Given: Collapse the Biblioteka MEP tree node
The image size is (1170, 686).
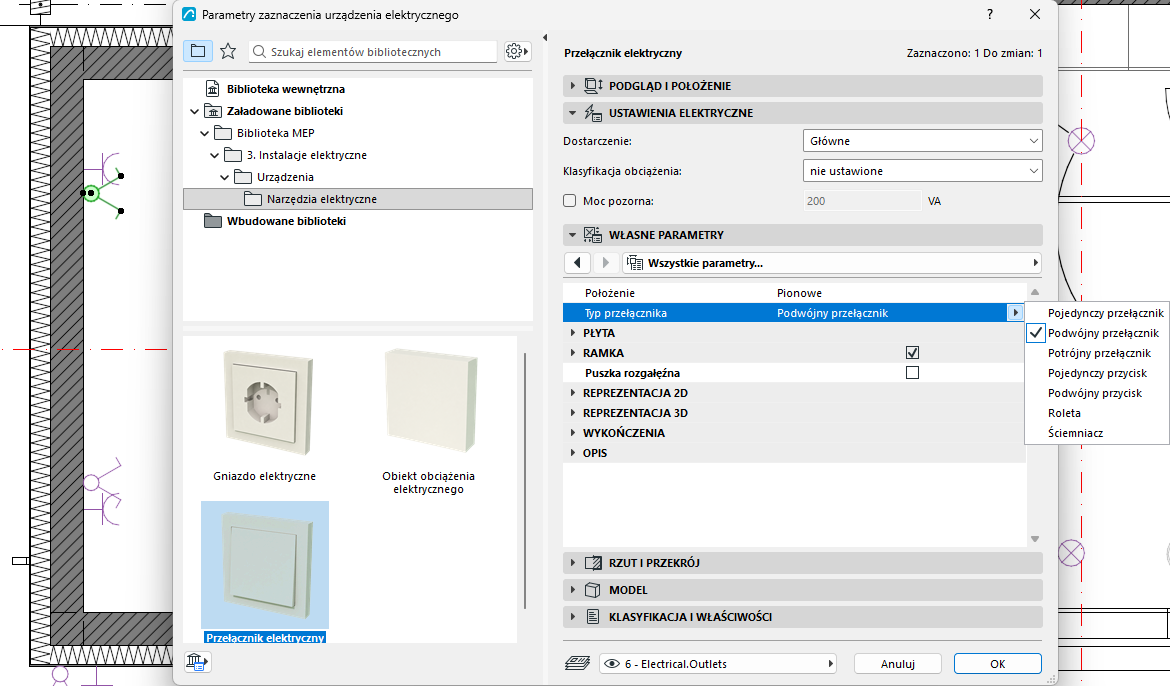Looking at the screenshot, I should point(204,134).
